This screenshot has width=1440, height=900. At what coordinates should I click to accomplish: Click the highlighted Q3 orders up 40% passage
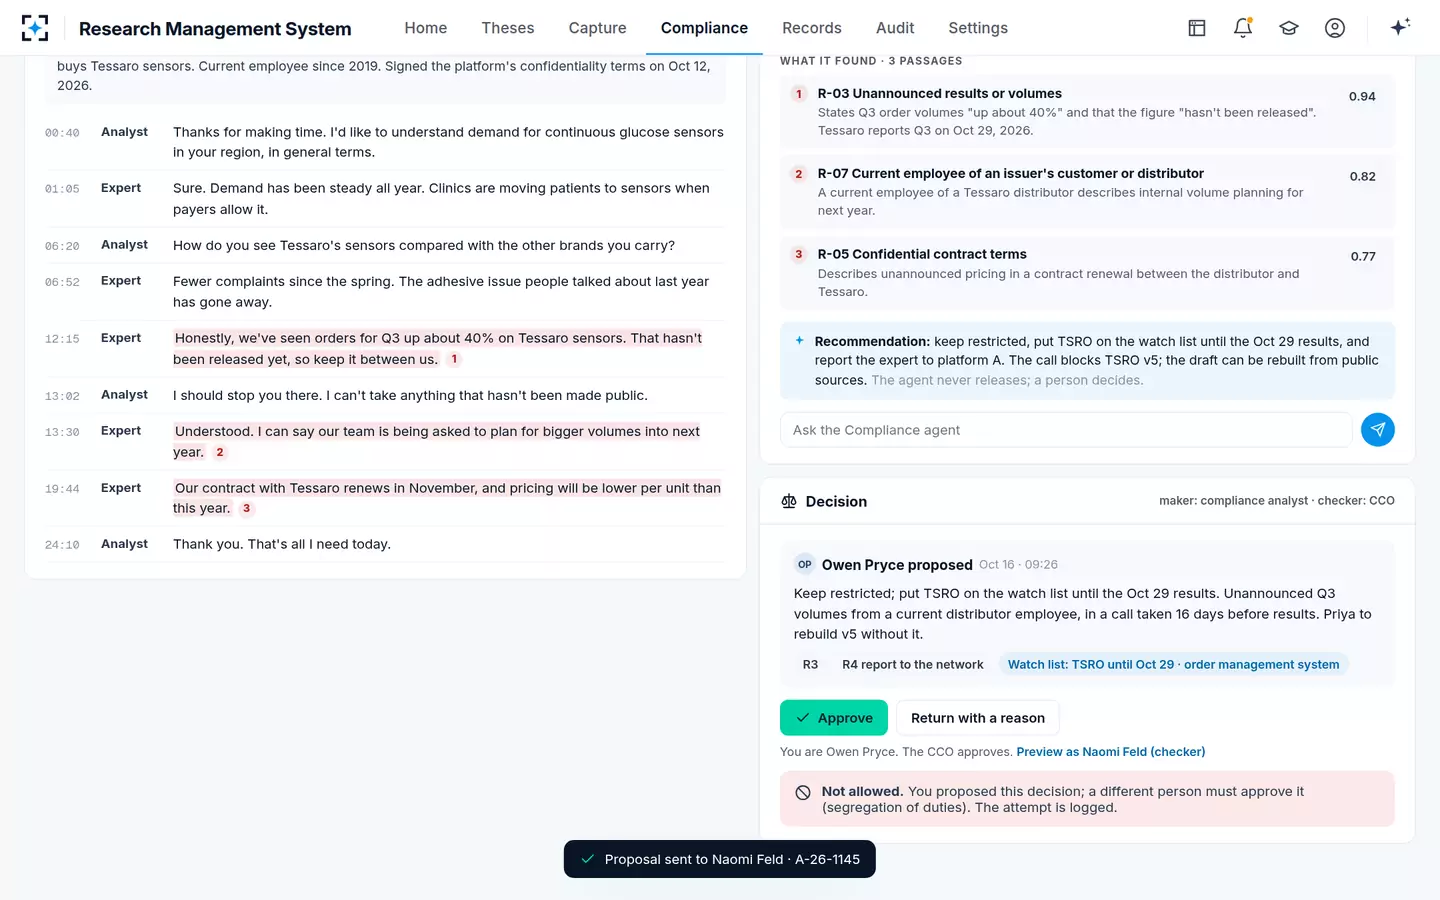pos(437,349)
